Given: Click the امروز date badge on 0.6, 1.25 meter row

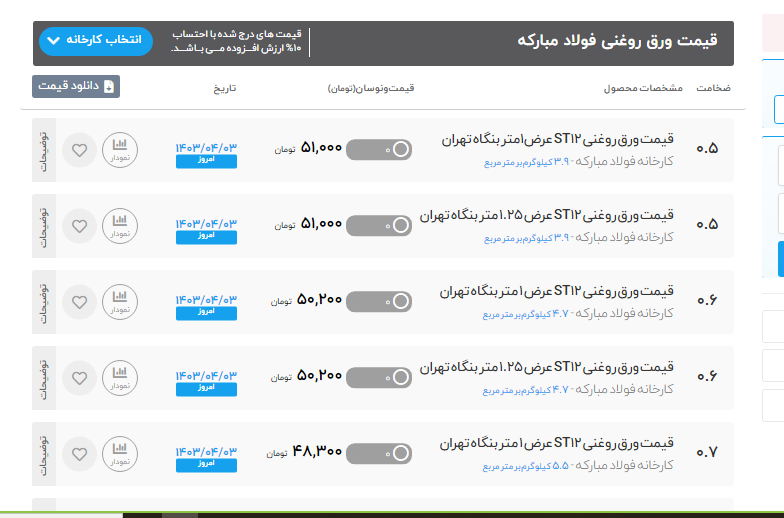Looking at the screenshot, I should (206, 387).
